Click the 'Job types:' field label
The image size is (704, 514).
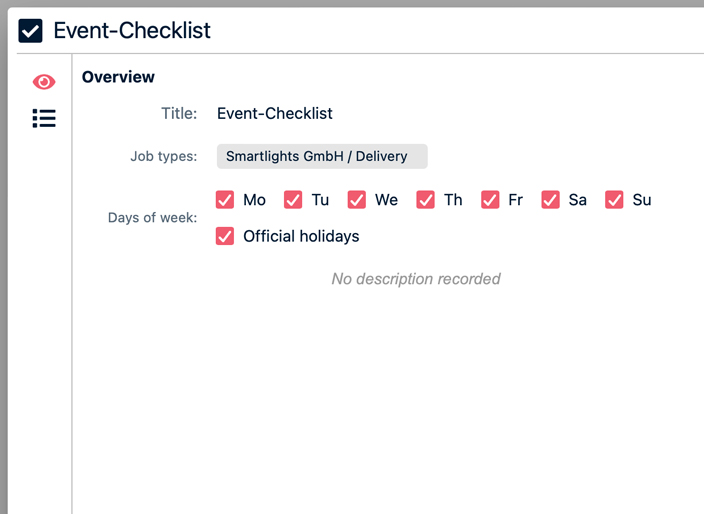coord(163,157)
